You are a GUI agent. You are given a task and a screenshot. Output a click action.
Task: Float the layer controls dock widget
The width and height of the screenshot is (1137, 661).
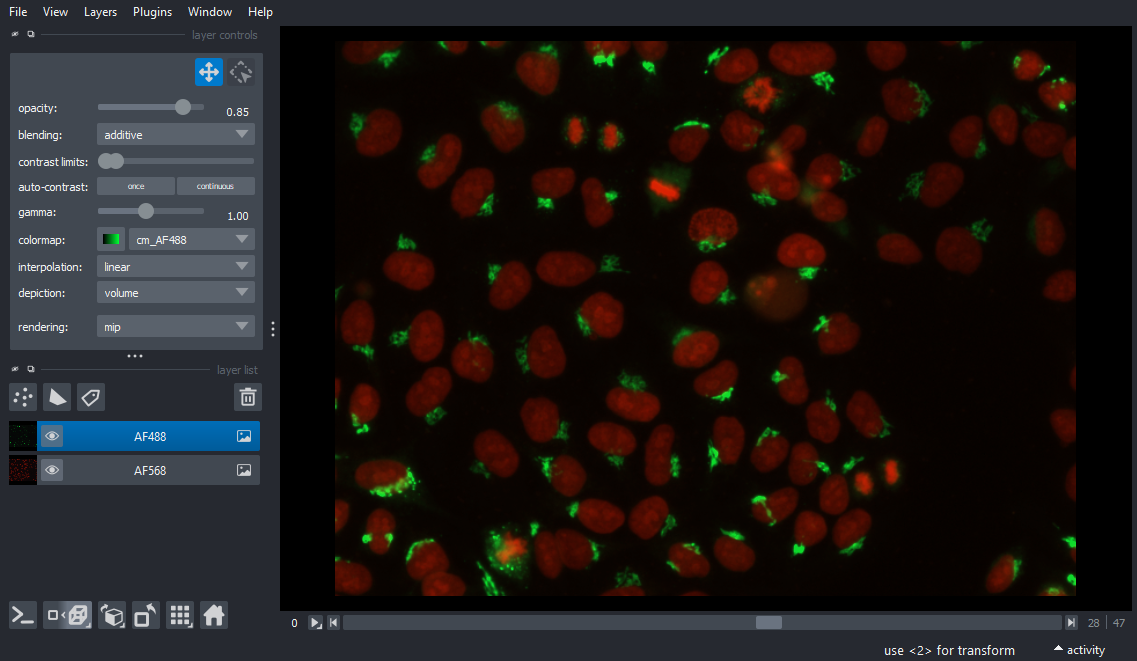[30, 34]
